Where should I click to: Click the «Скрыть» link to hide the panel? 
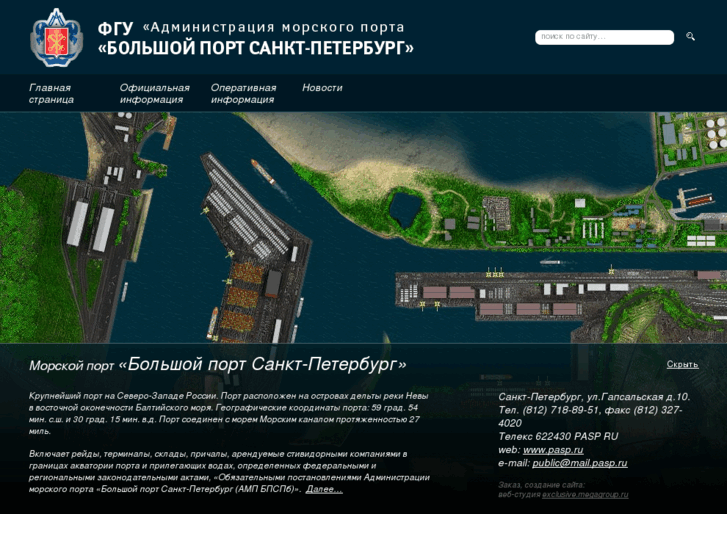click(x=682, y=365)
